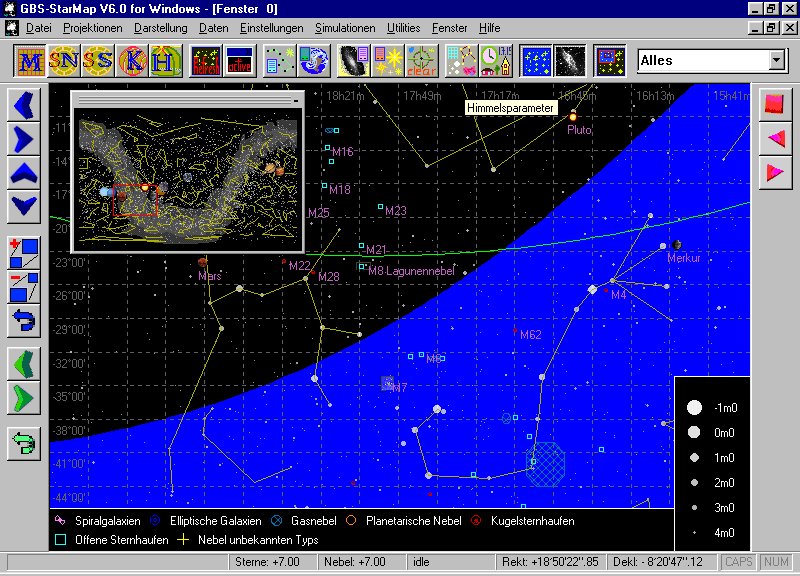
Task: Open the Projektionen menu
Action: (x=92, y=28)
